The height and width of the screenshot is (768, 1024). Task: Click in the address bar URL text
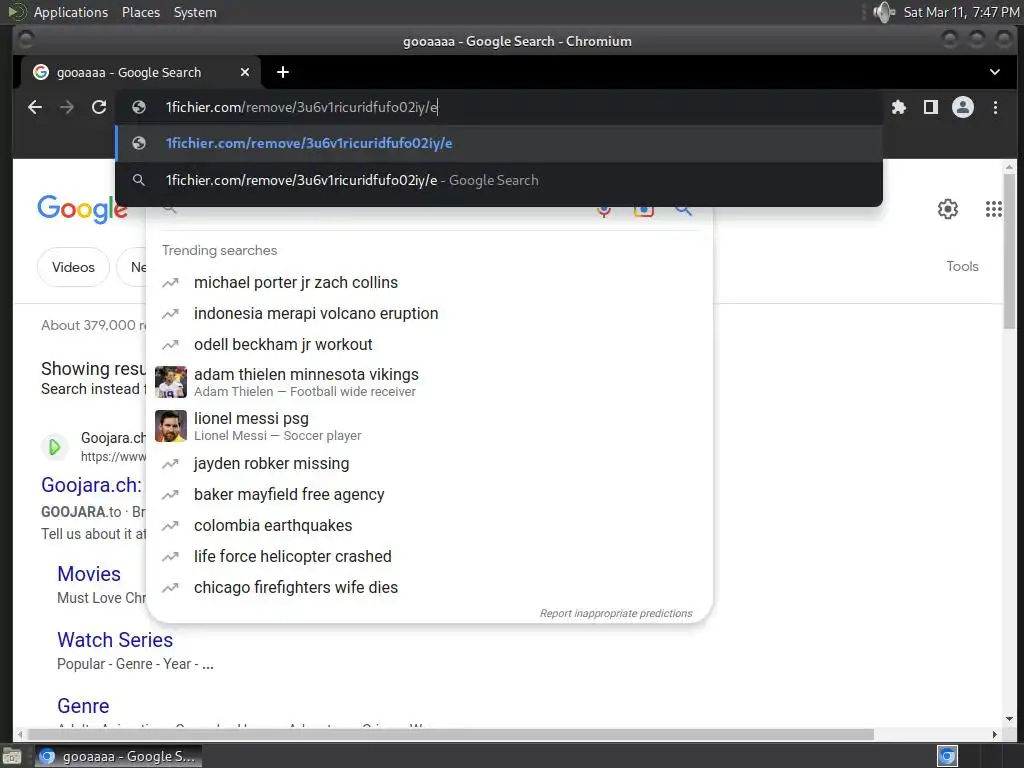302,107
